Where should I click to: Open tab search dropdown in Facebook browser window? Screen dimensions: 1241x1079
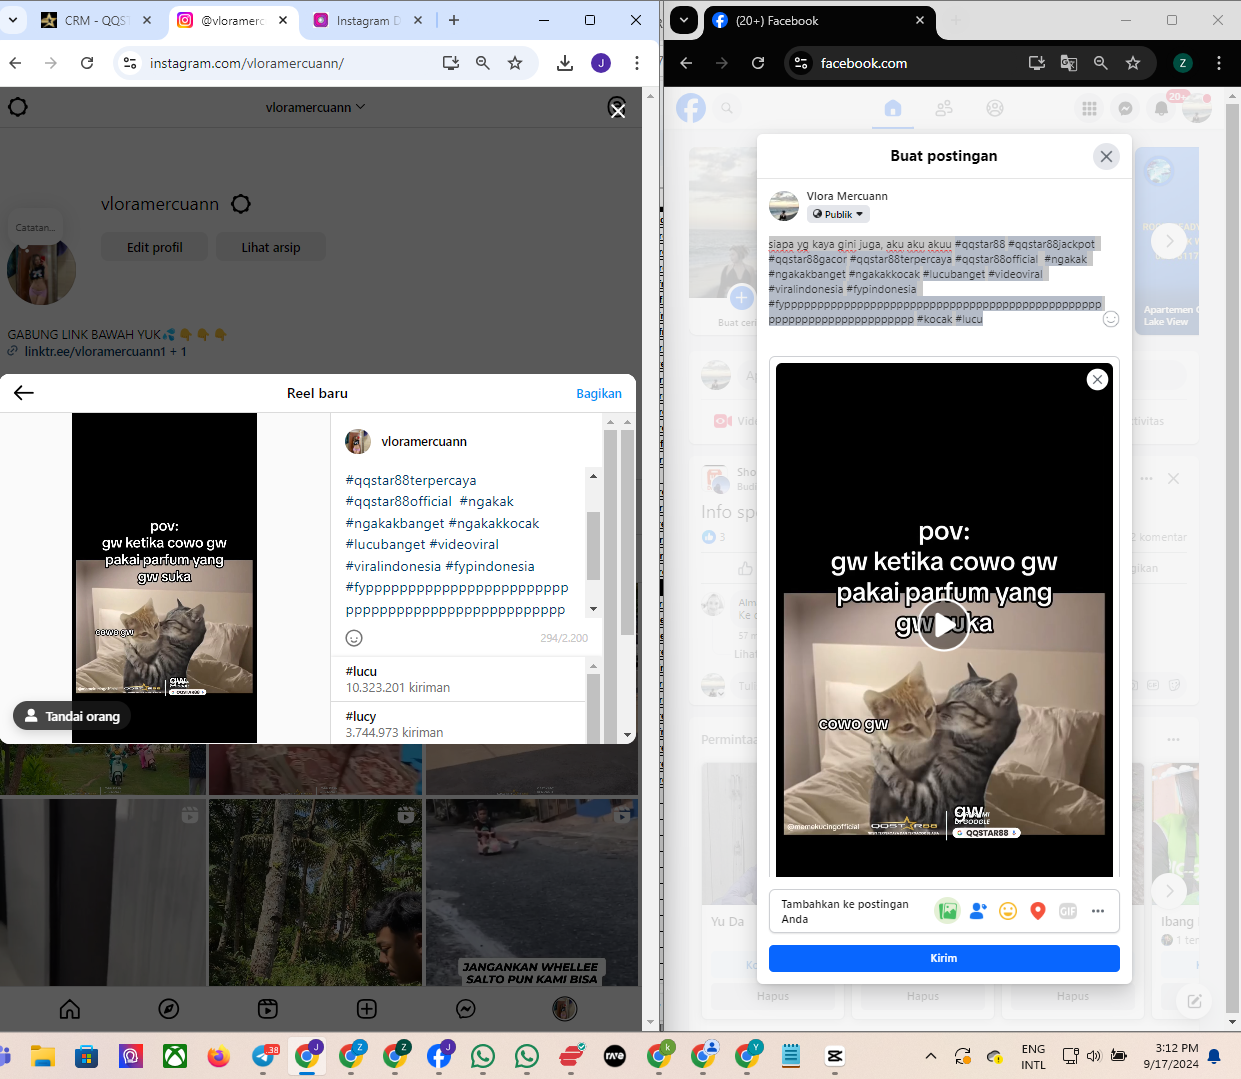click(x=684, y=20)
